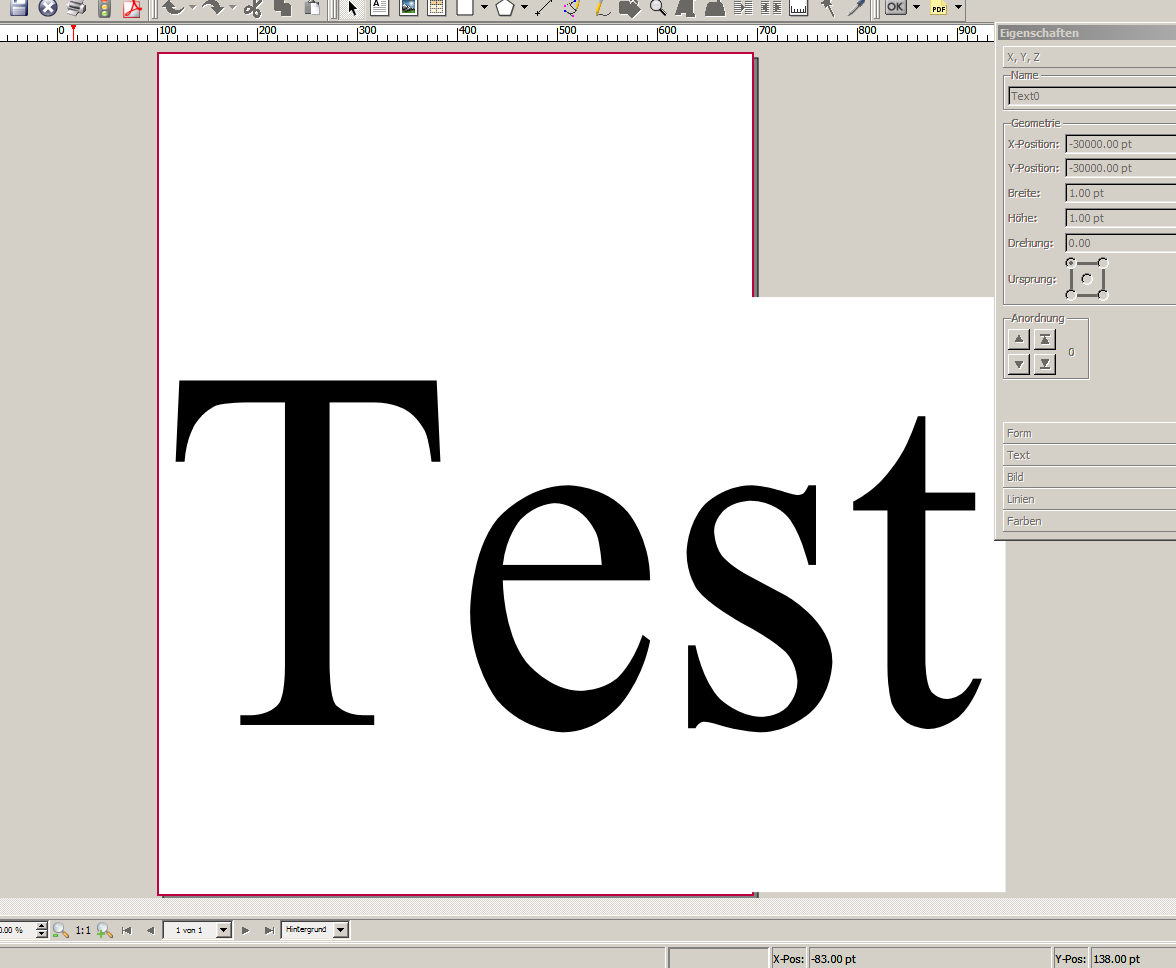The image size is (1176, 968).
Task: Click the scissors cut icon
Action: pos(252,8)
